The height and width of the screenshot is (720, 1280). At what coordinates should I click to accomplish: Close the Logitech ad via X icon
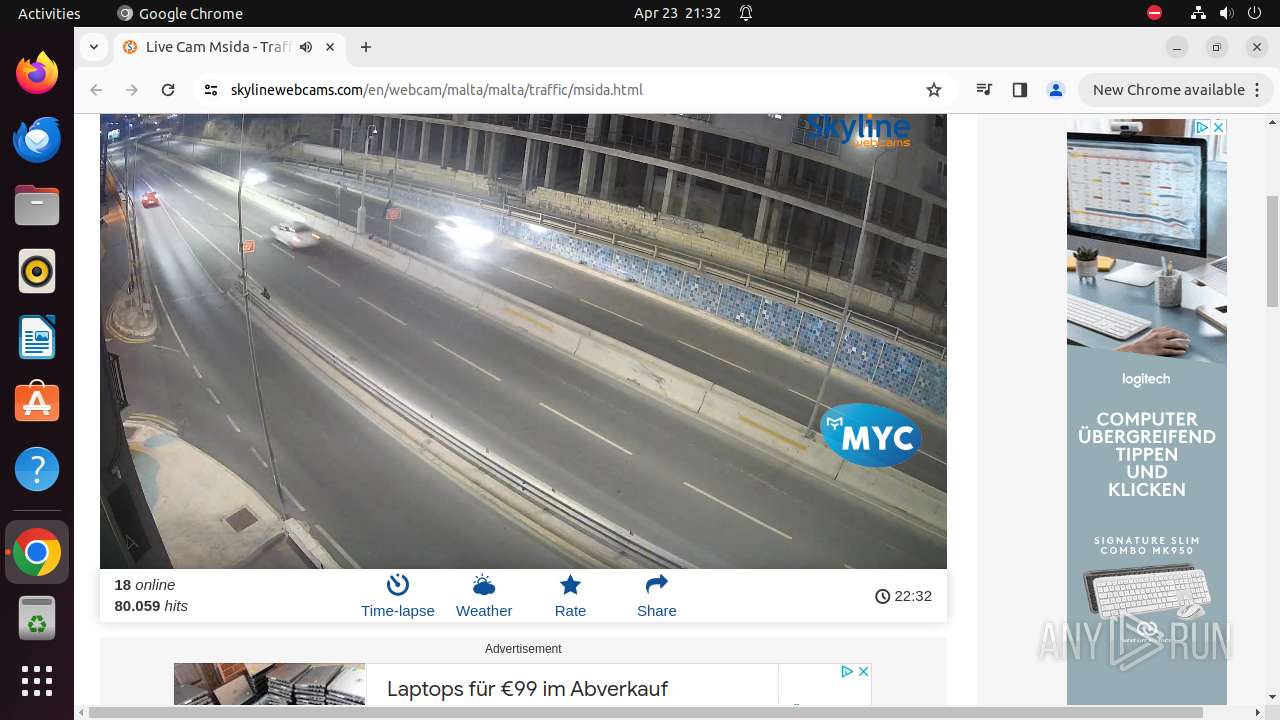(x=1218, y=127)
